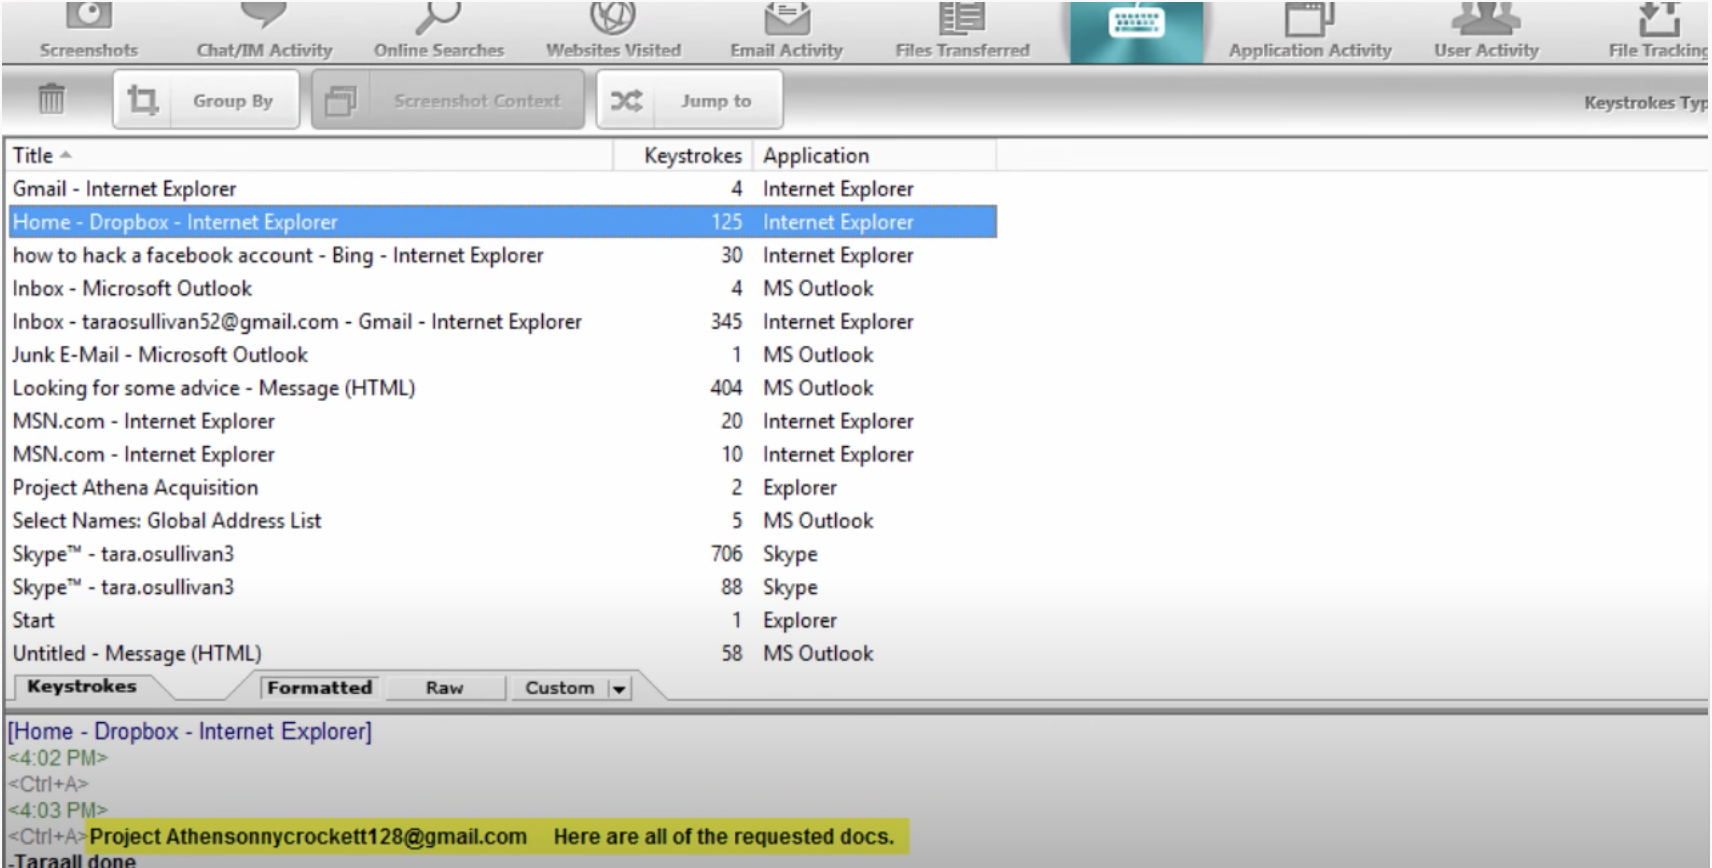Select the Custom view tab
Viewport: 1712px width, 868px height.
point(560,688)
